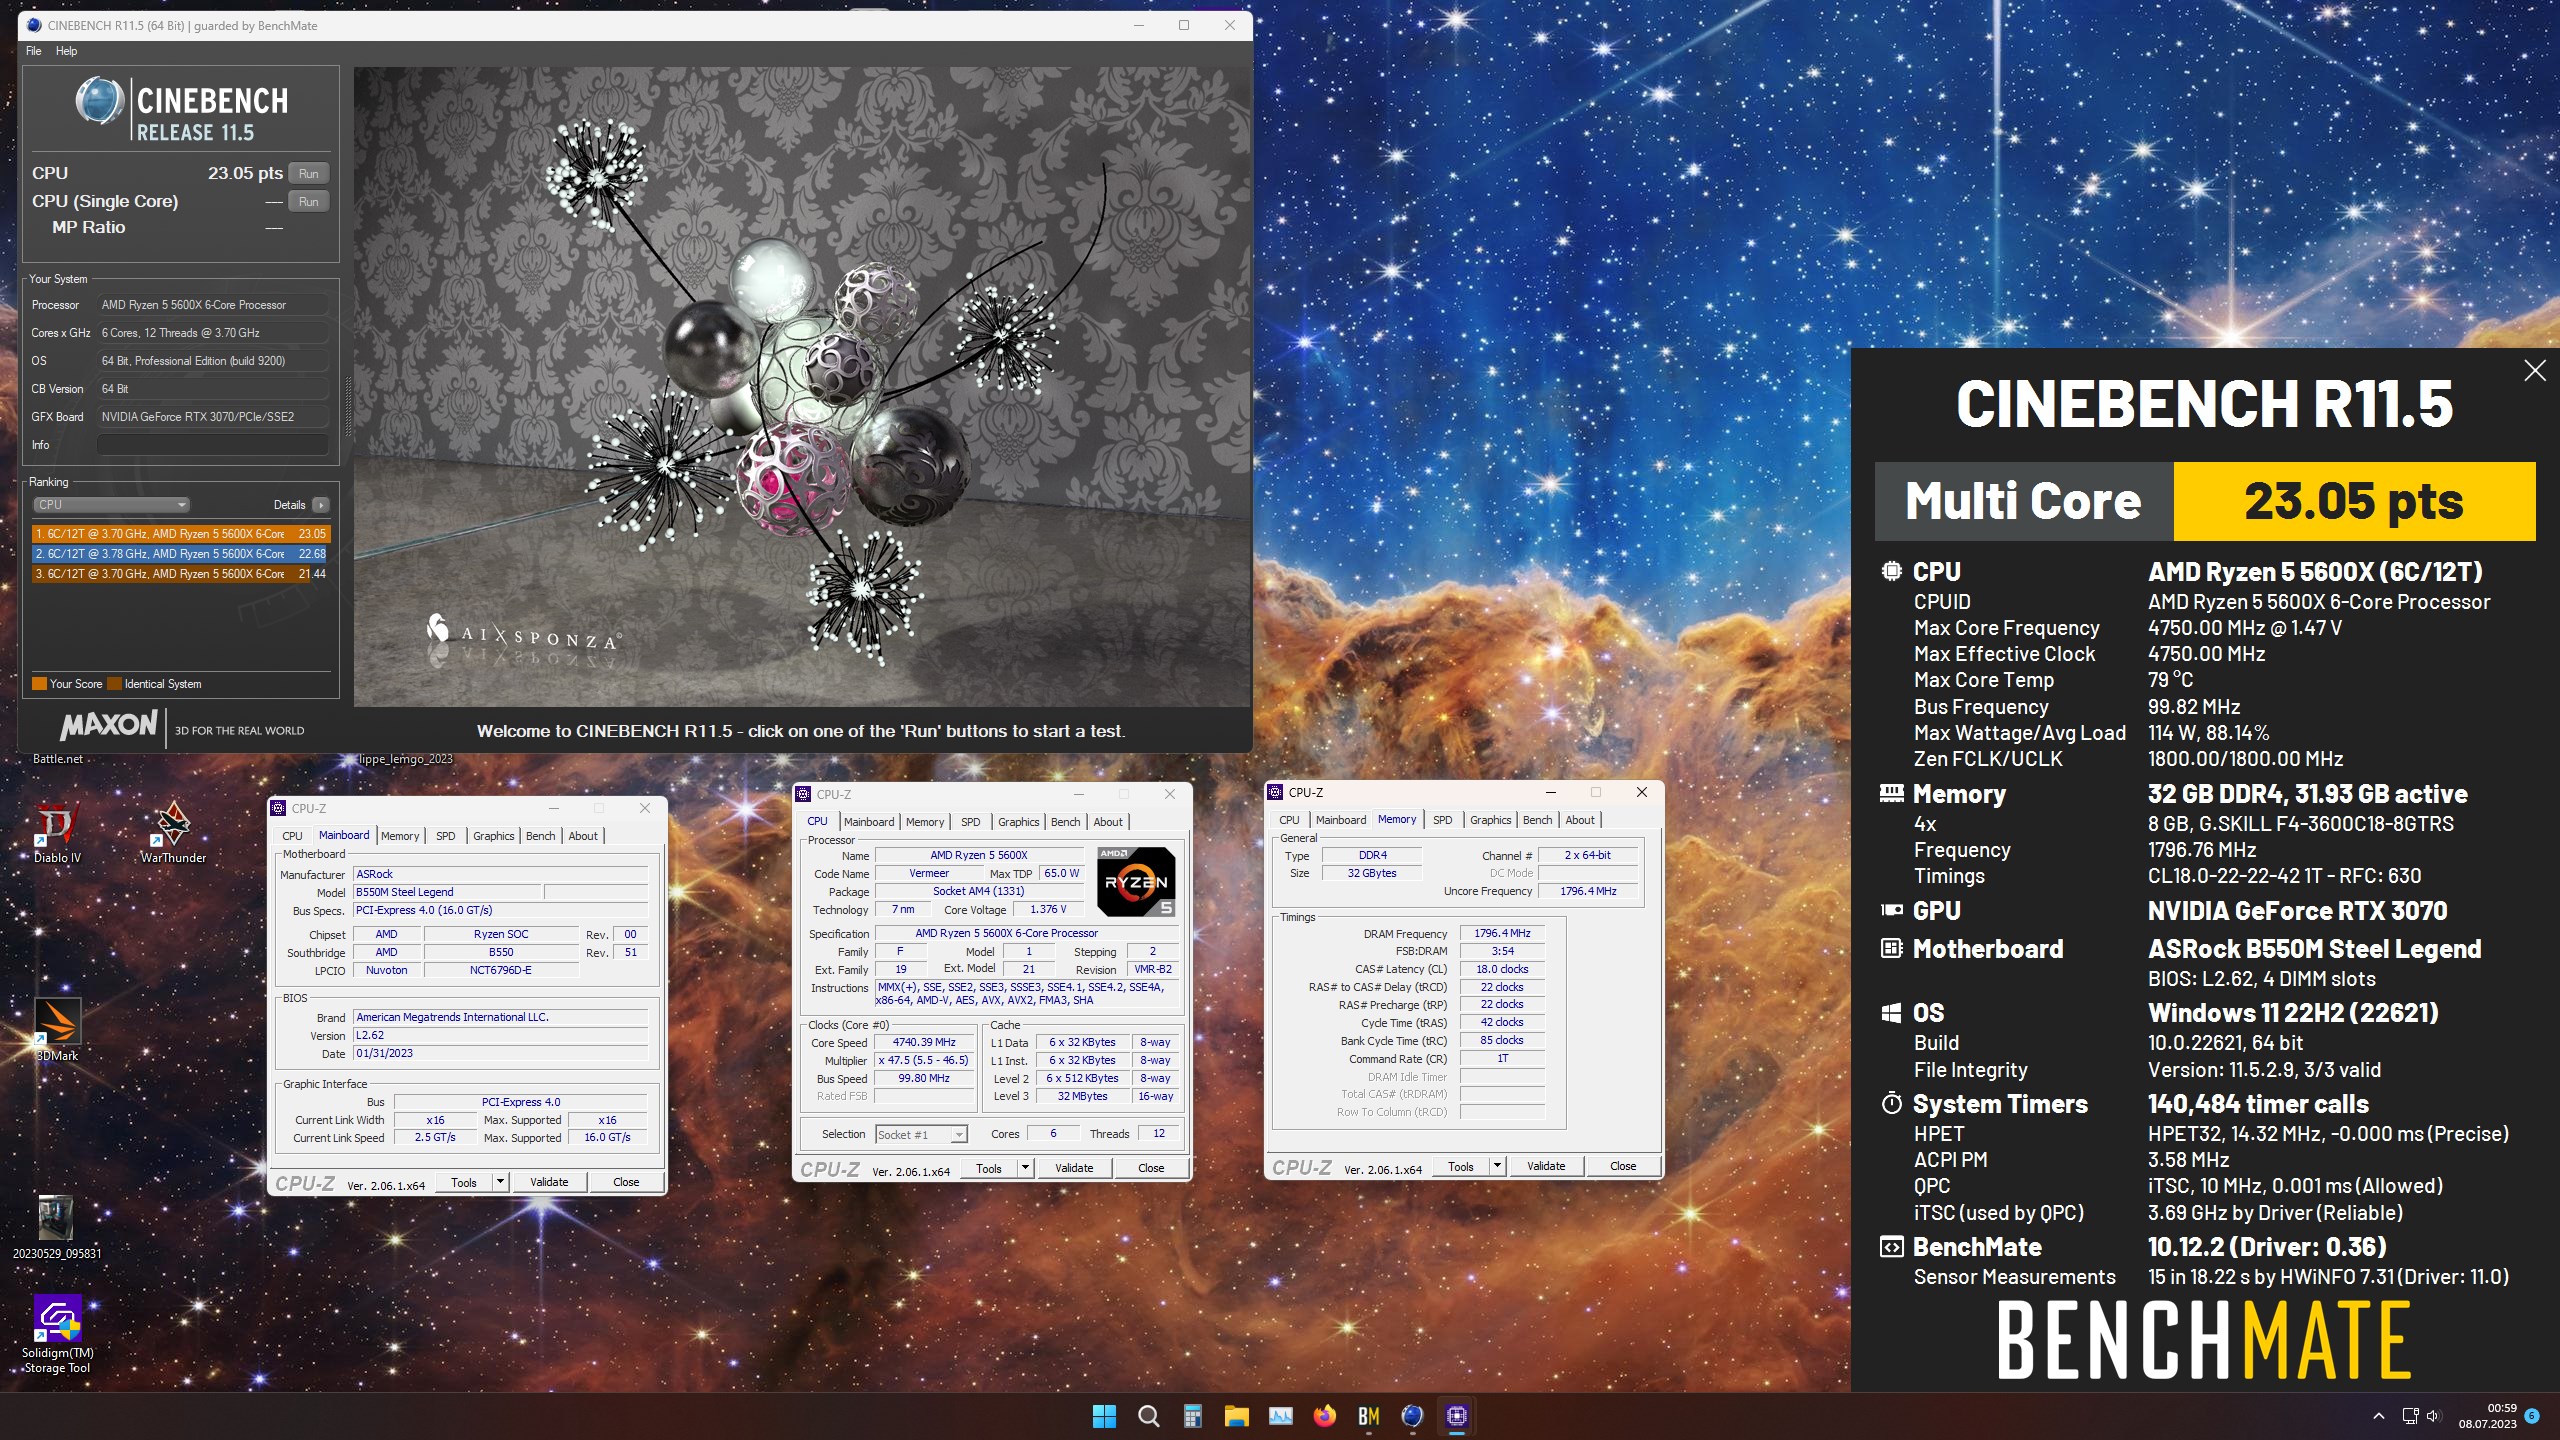Expand Tools dropdown arrow in CPU-Z Memory window
2560x1440 pixels.
pyautogui.click(x=1497, y=1166)
